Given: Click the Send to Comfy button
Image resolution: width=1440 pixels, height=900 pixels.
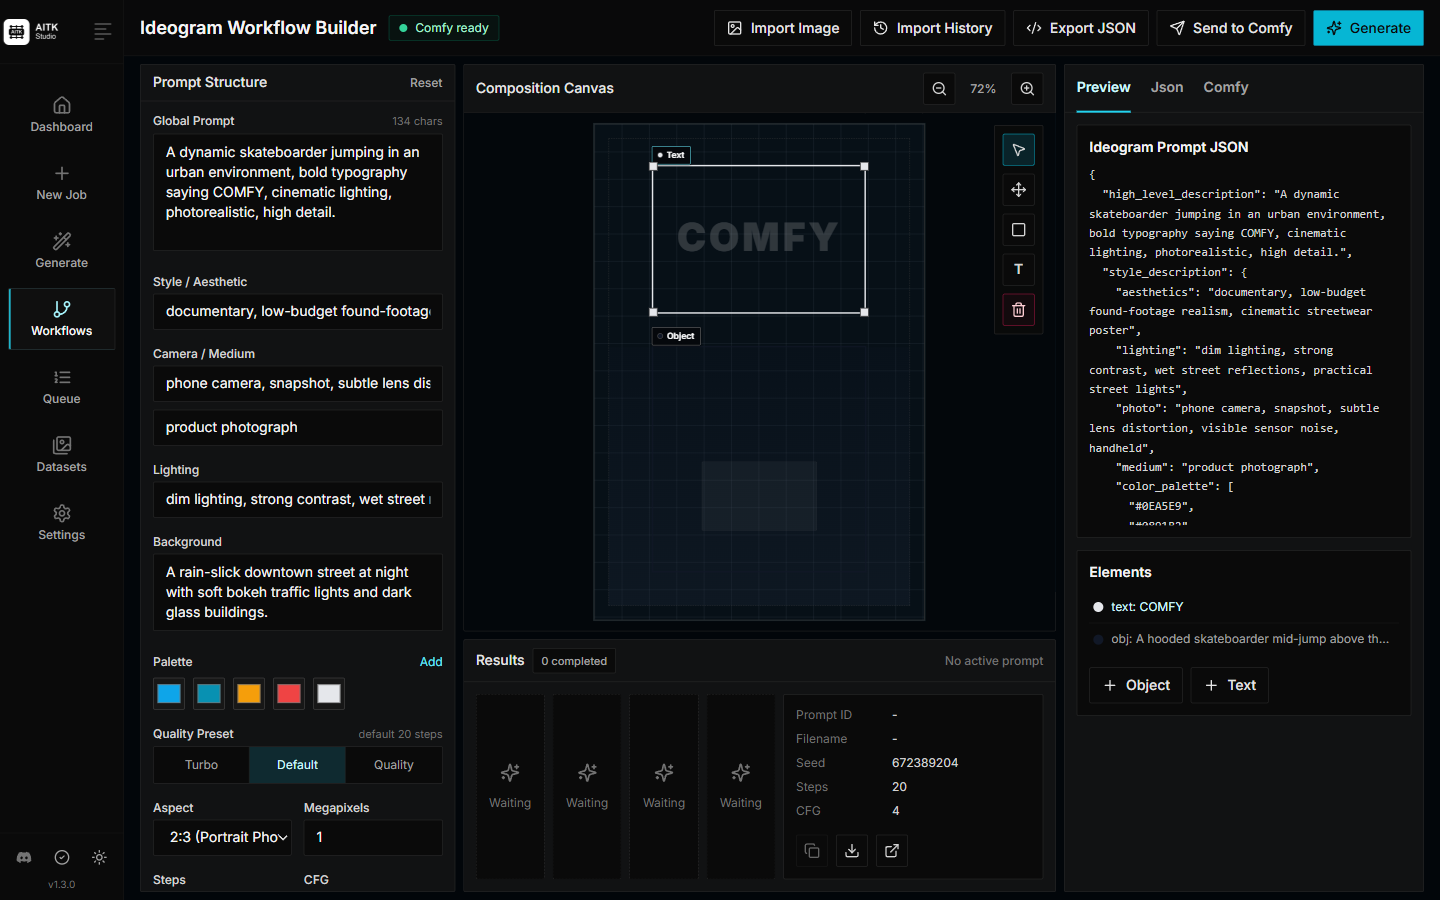Looking at the screenshot, I should coord(1231,28).
